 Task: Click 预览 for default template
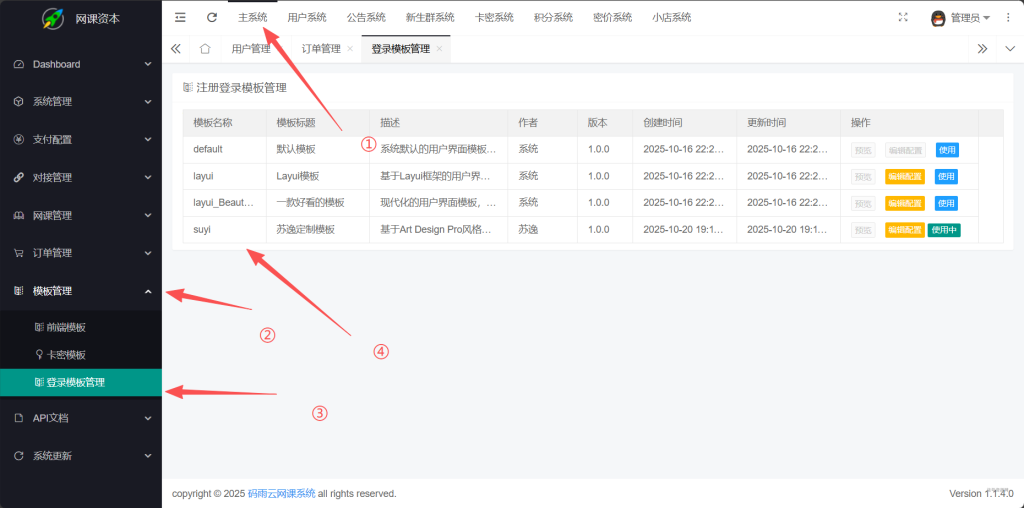pyautogui.click(x=863, y=150)
